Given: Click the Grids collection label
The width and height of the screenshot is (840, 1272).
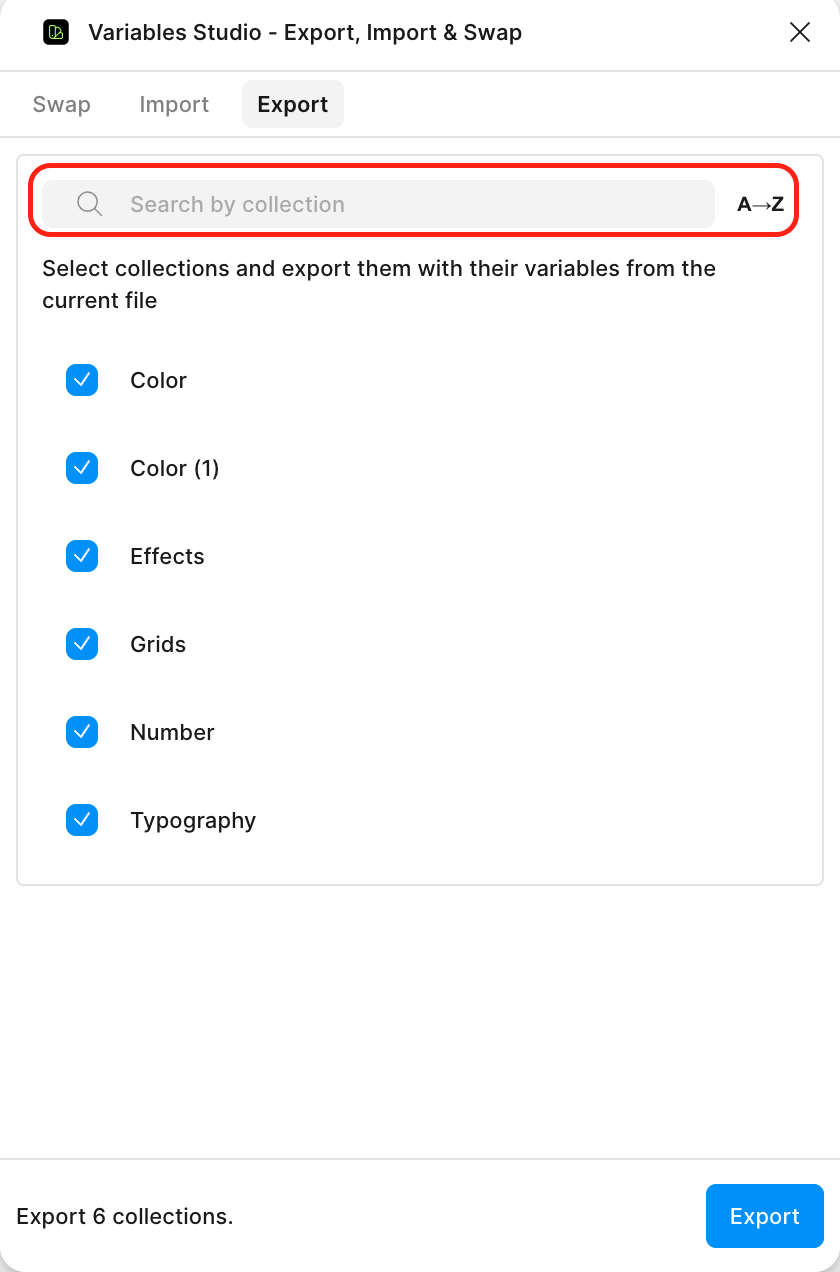Looking at the screenshot, I should 157,644.
